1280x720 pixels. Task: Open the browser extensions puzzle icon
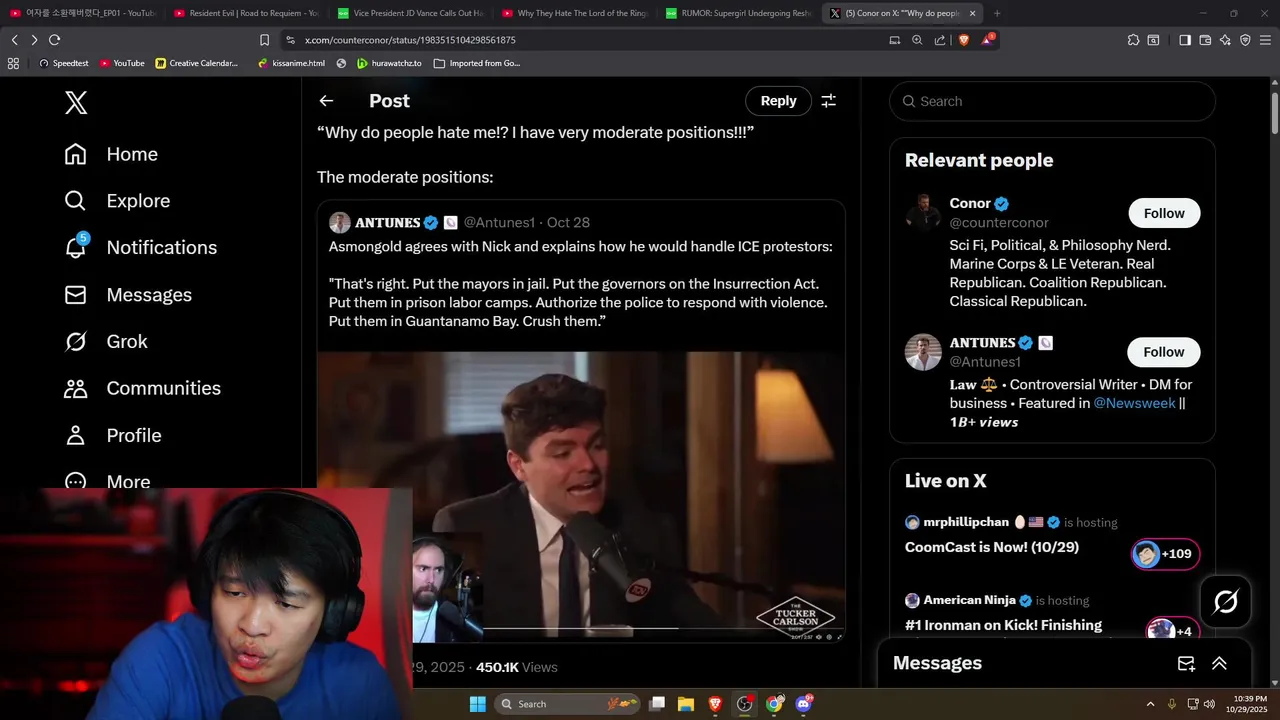pos(1133,40)
